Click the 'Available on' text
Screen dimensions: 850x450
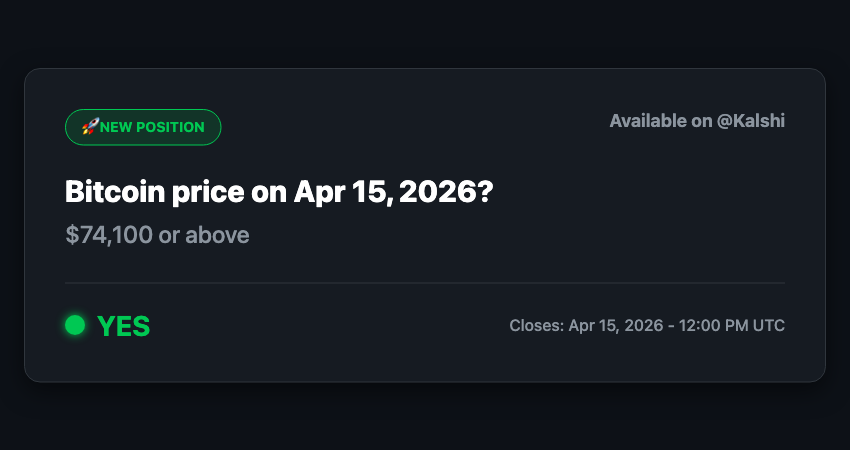(x=661, y=121)
